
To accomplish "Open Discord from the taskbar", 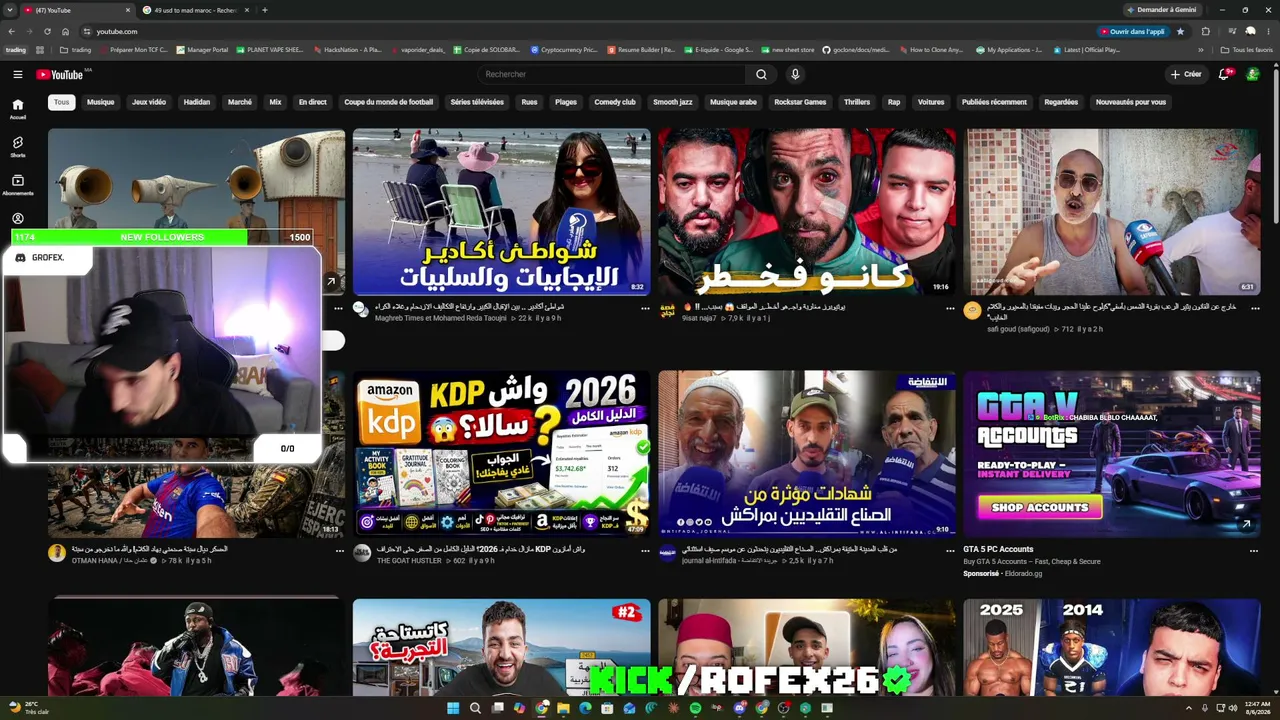I will click(x=739, y=708).
